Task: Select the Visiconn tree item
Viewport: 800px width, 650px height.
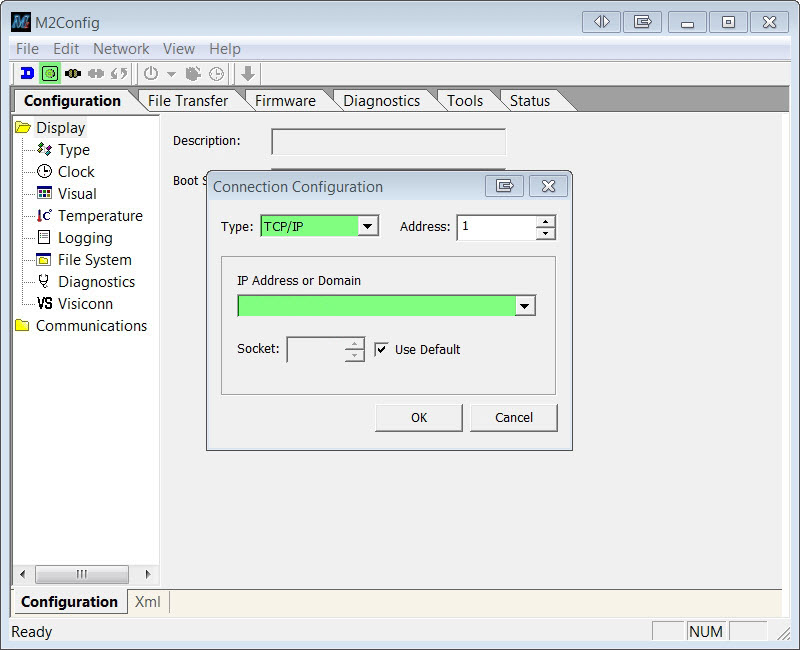Action: click(85, 304)
